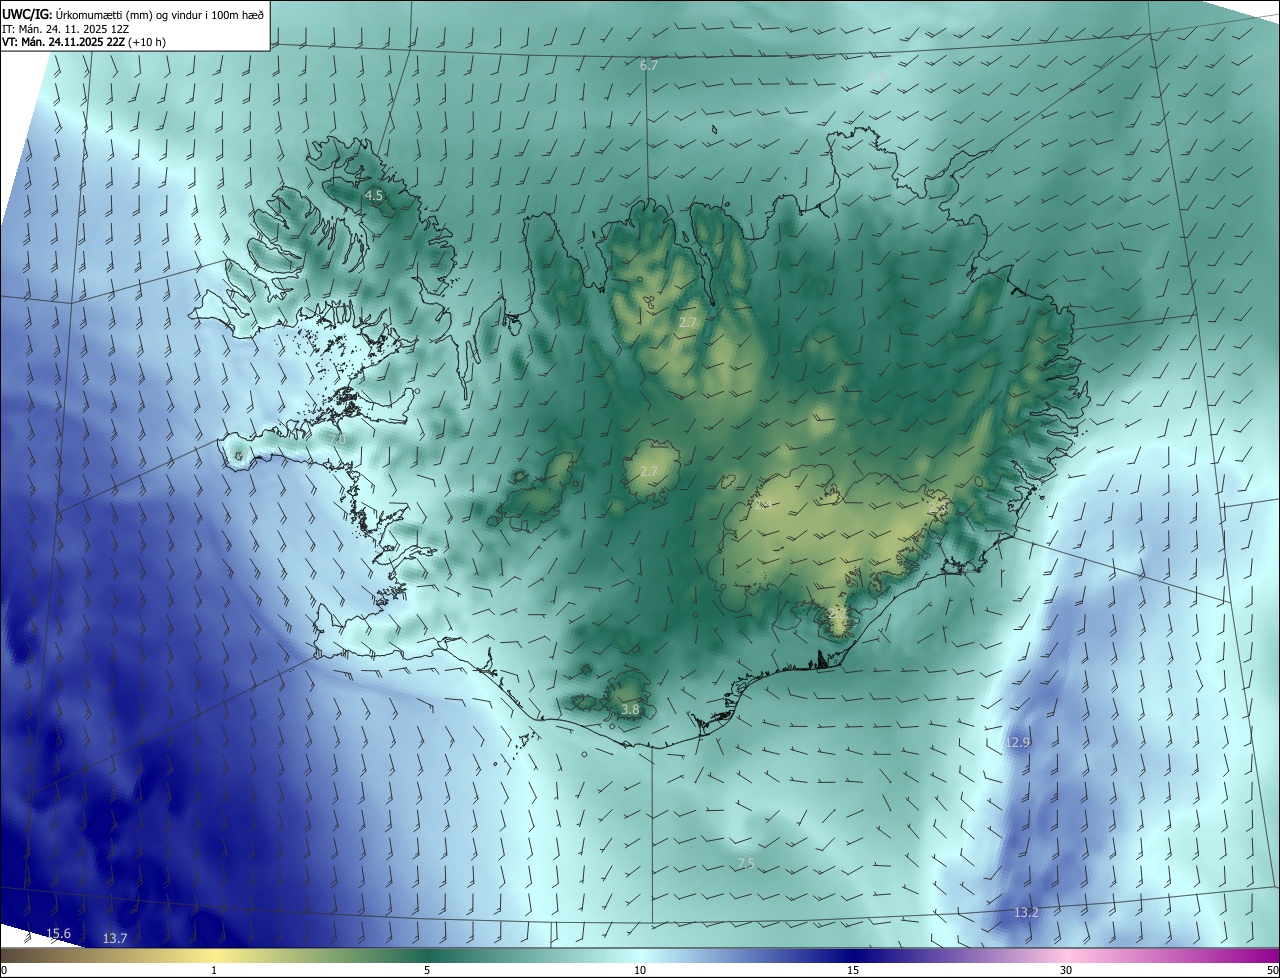The image size is (1280, 978).
Task: Click the 13.2 value in the southeast ocean
Action: (1026, 913)
